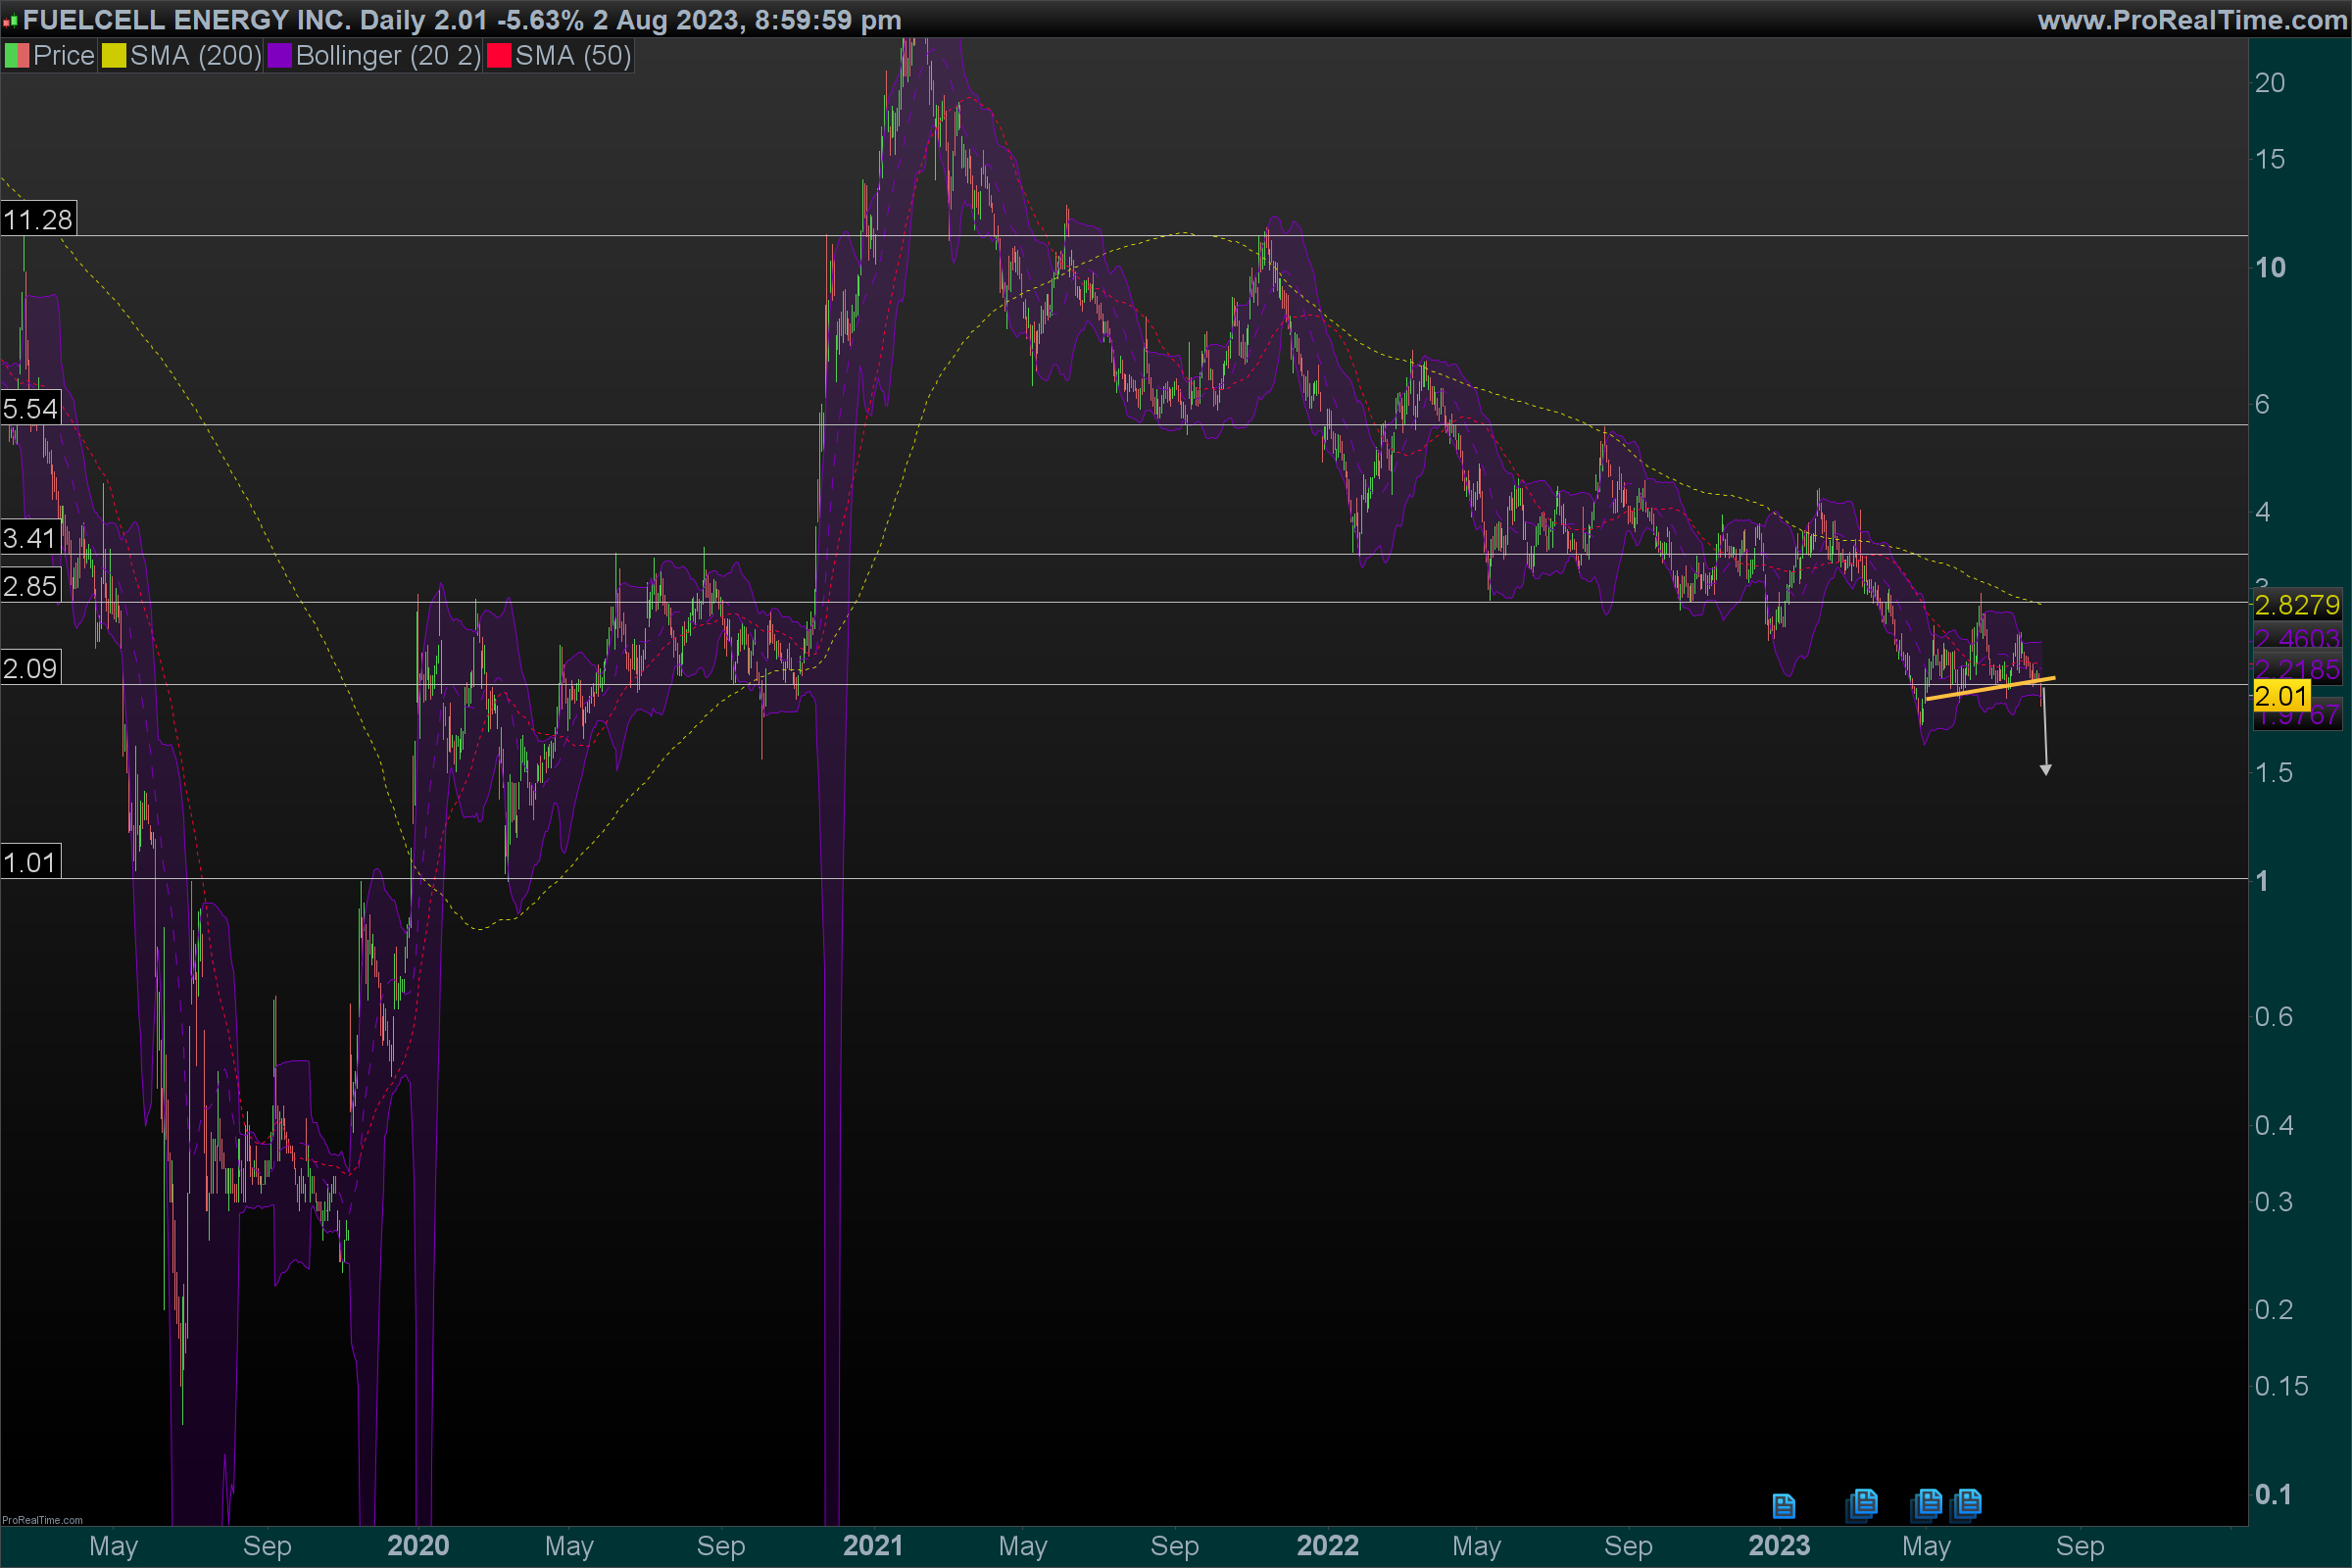2352x1568 pixels.
Task: Open the stacked news icon after 2023
Action: 1862,1504
